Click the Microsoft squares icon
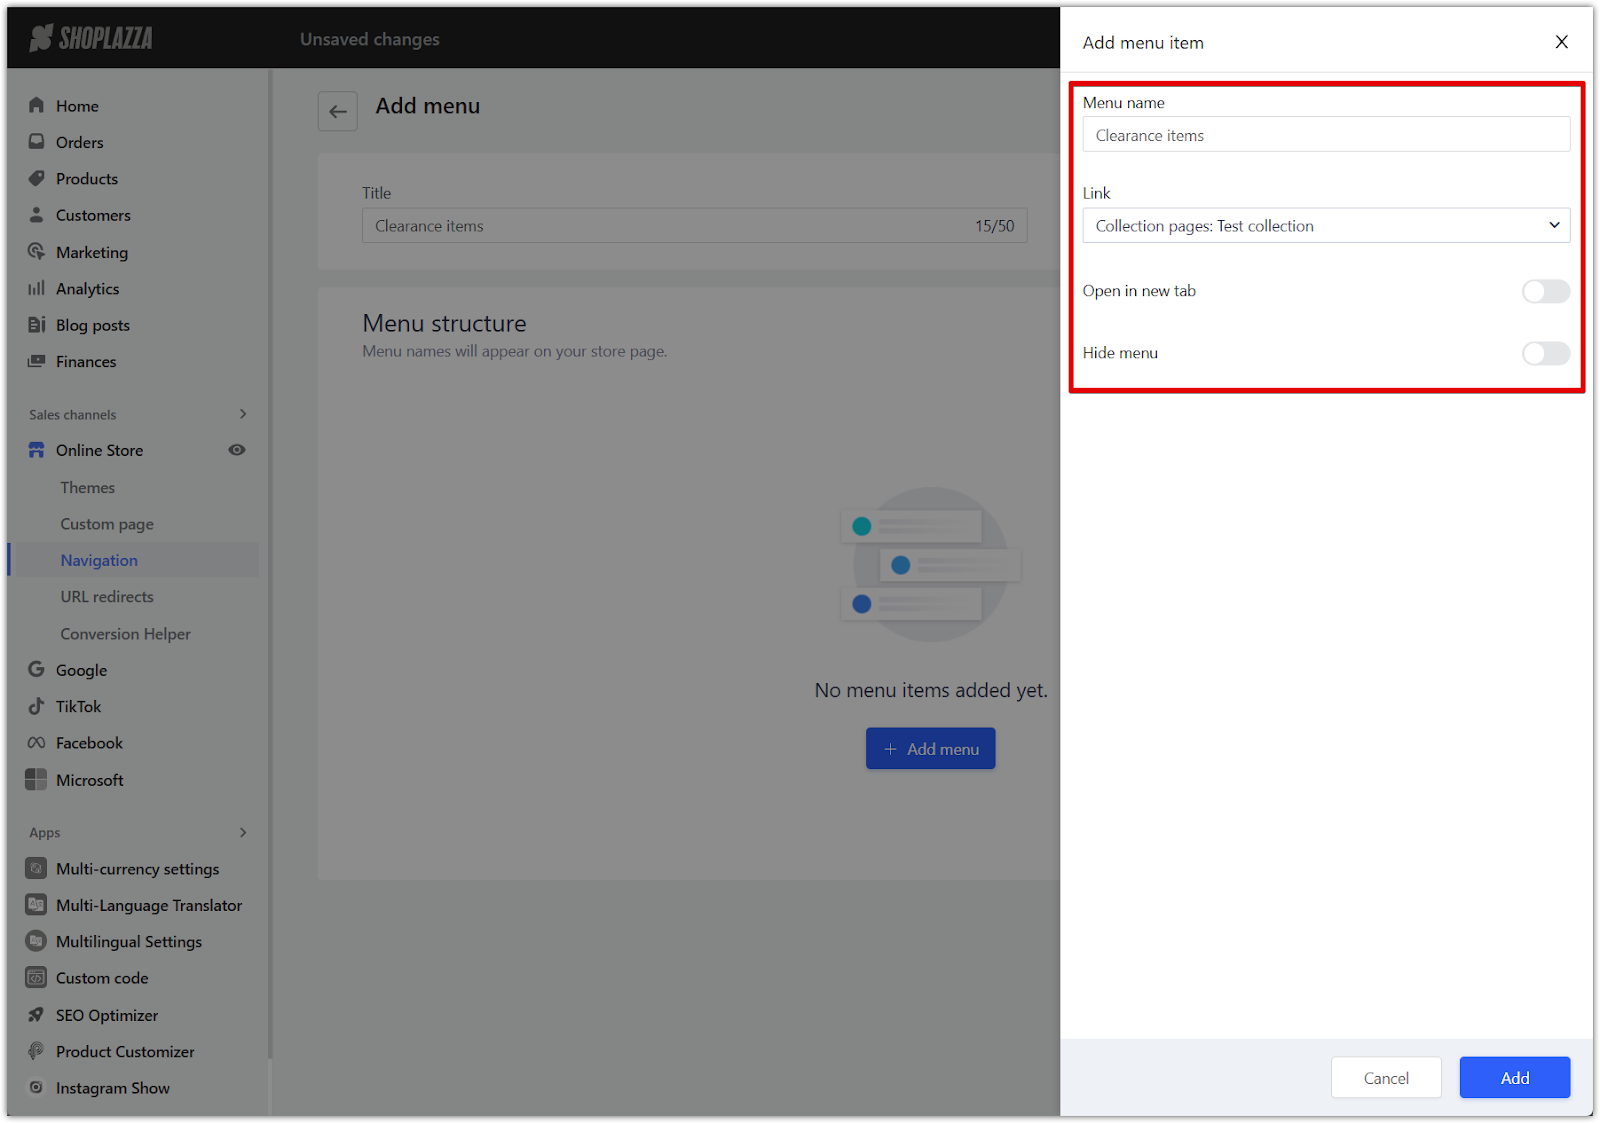Screen dimensions: 1600x1123 click(36, 779)
